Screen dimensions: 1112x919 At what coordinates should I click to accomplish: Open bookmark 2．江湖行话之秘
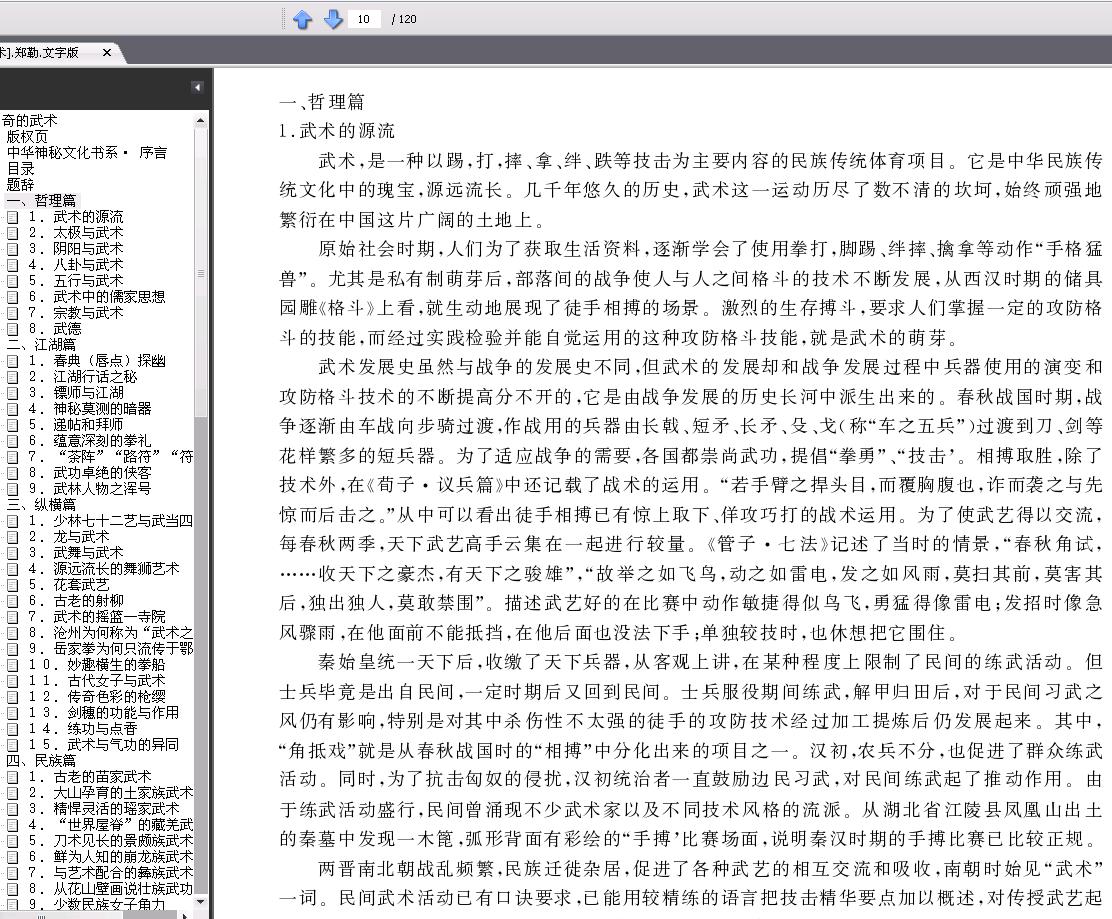(83, 377)
